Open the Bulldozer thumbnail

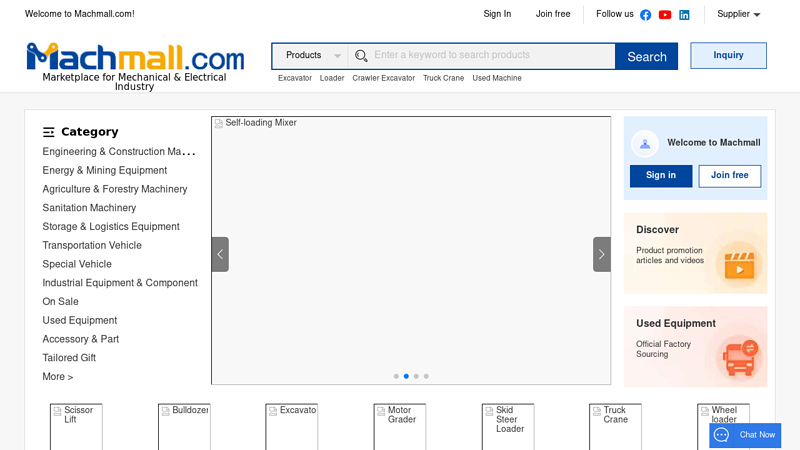click(x=184, y=427)
